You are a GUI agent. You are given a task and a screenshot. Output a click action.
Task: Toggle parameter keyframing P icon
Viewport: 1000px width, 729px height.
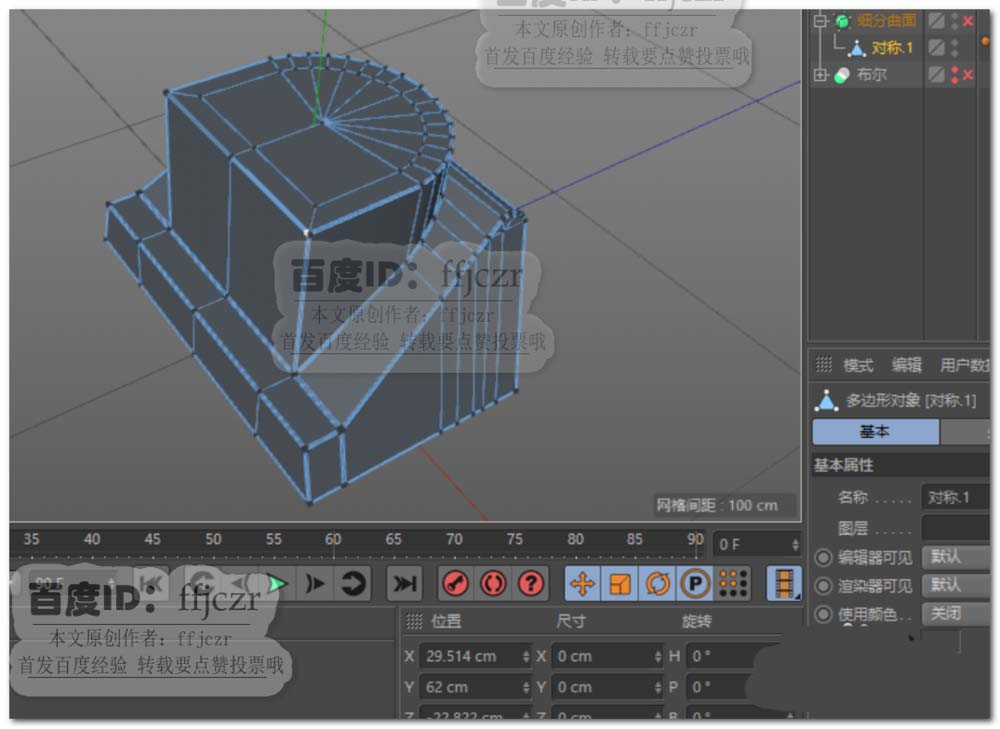(695, 583)
